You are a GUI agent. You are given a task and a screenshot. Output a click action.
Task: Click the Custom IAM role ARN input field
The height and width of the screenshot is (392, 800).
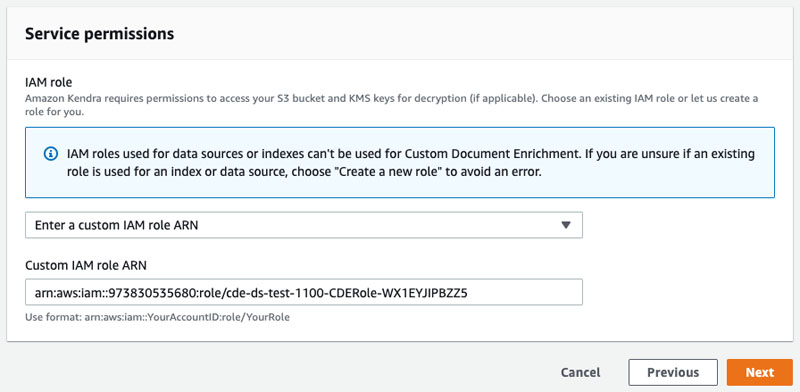(x=304, y=292)
